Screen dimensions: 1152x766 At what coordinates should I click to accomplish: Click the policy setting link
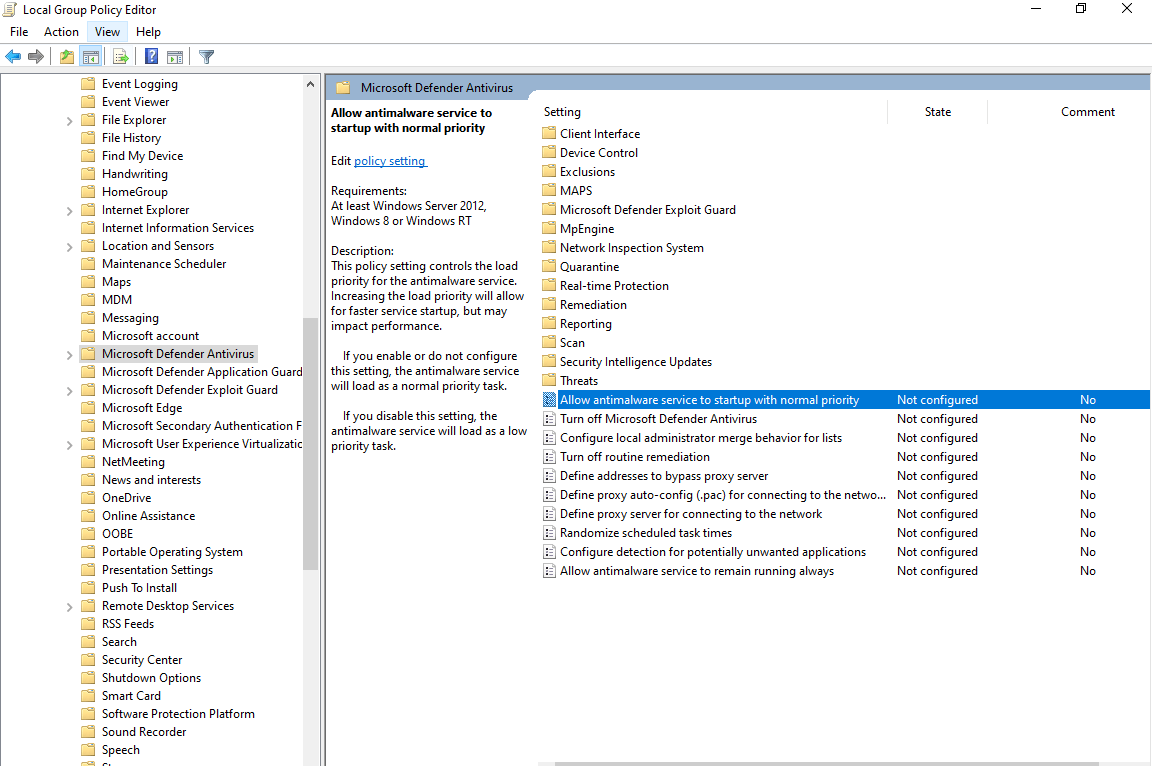click(x=390, y=160)
